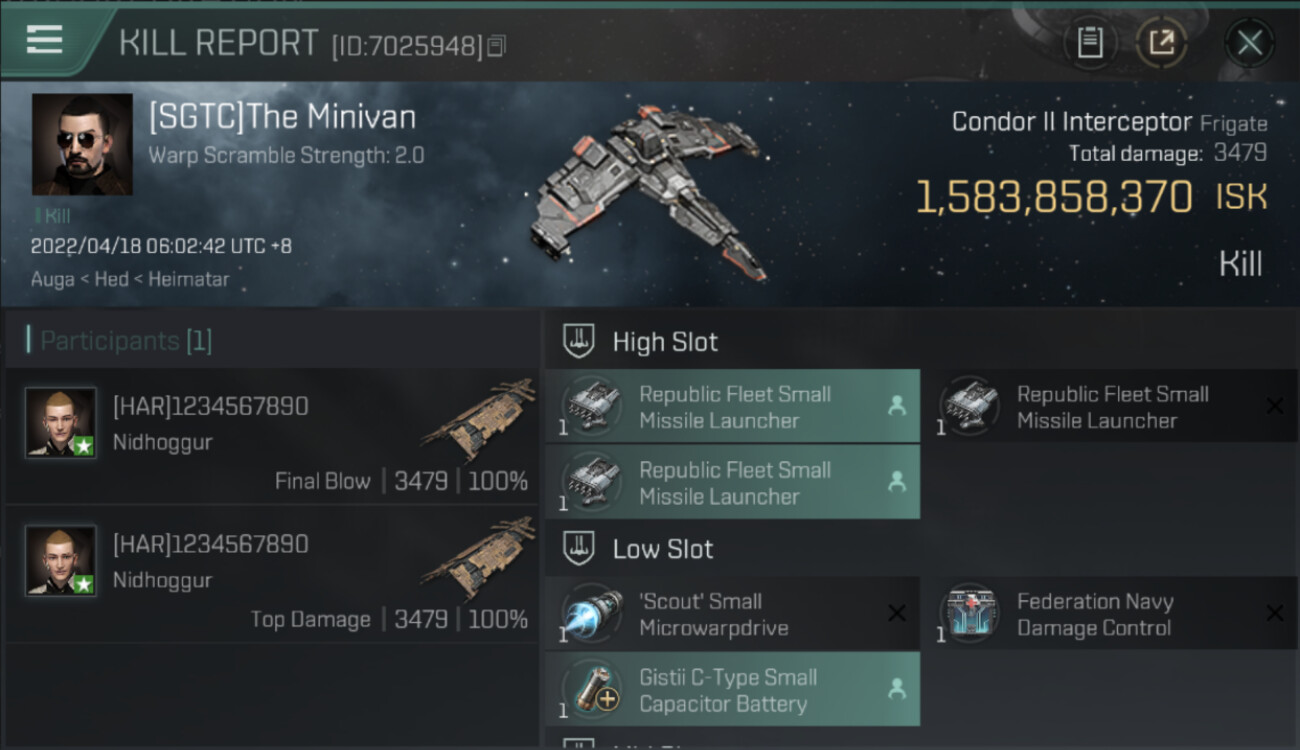Click the Gistii C-Type Capacitor Battery icon

click(x=591, y=690)
